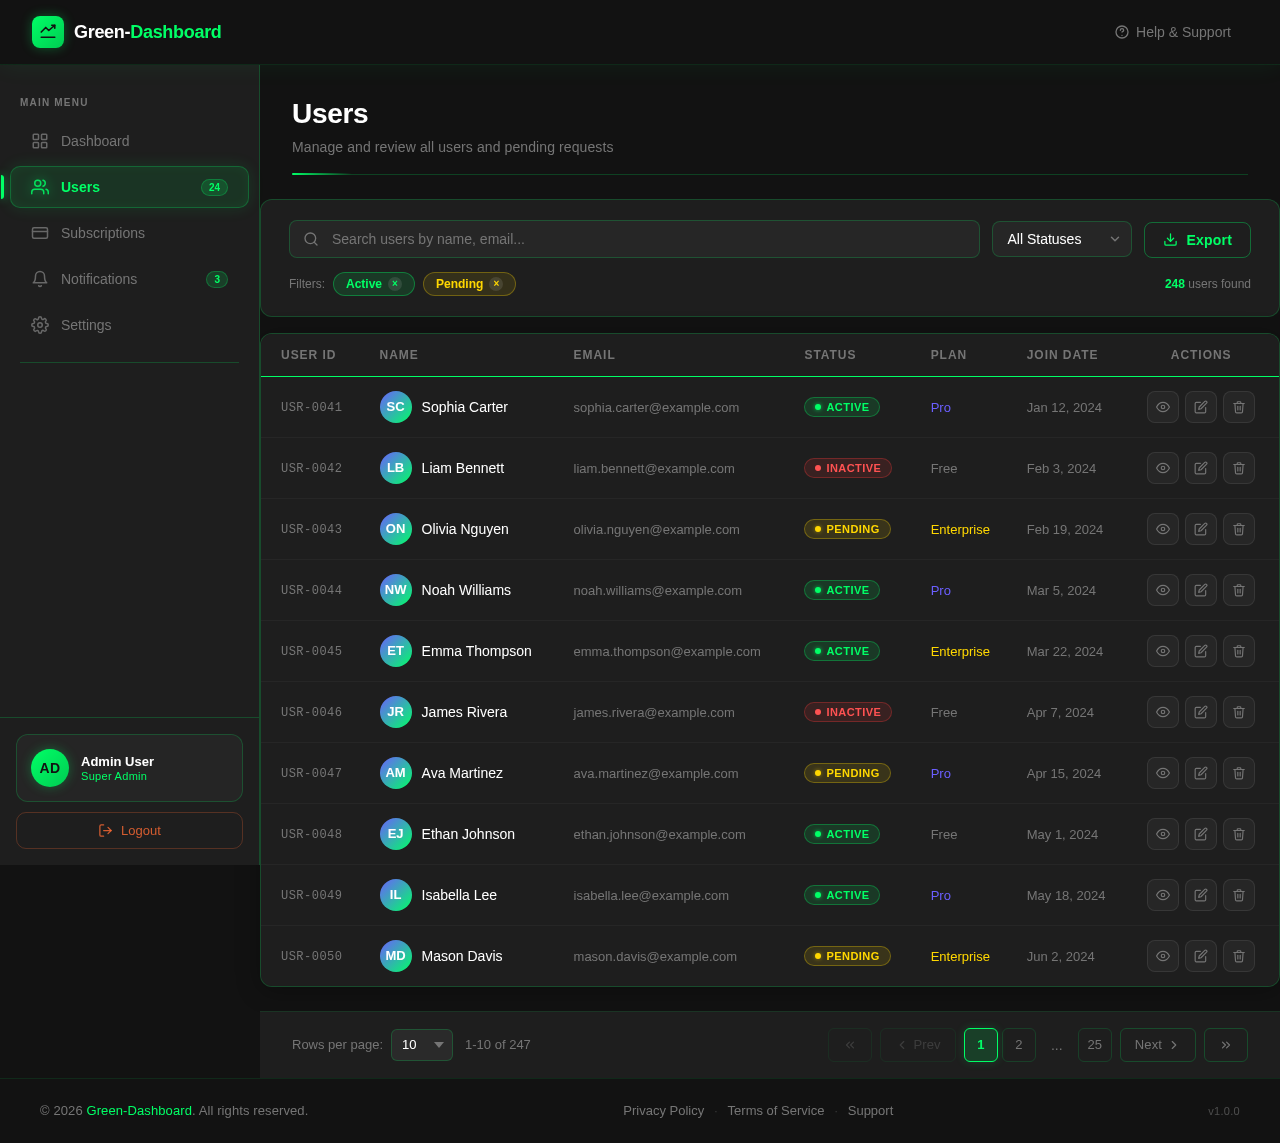Viewport: 1280px width, 1143px height.
Task: Open Settings from main menu
Action: [x=129, y=325]
